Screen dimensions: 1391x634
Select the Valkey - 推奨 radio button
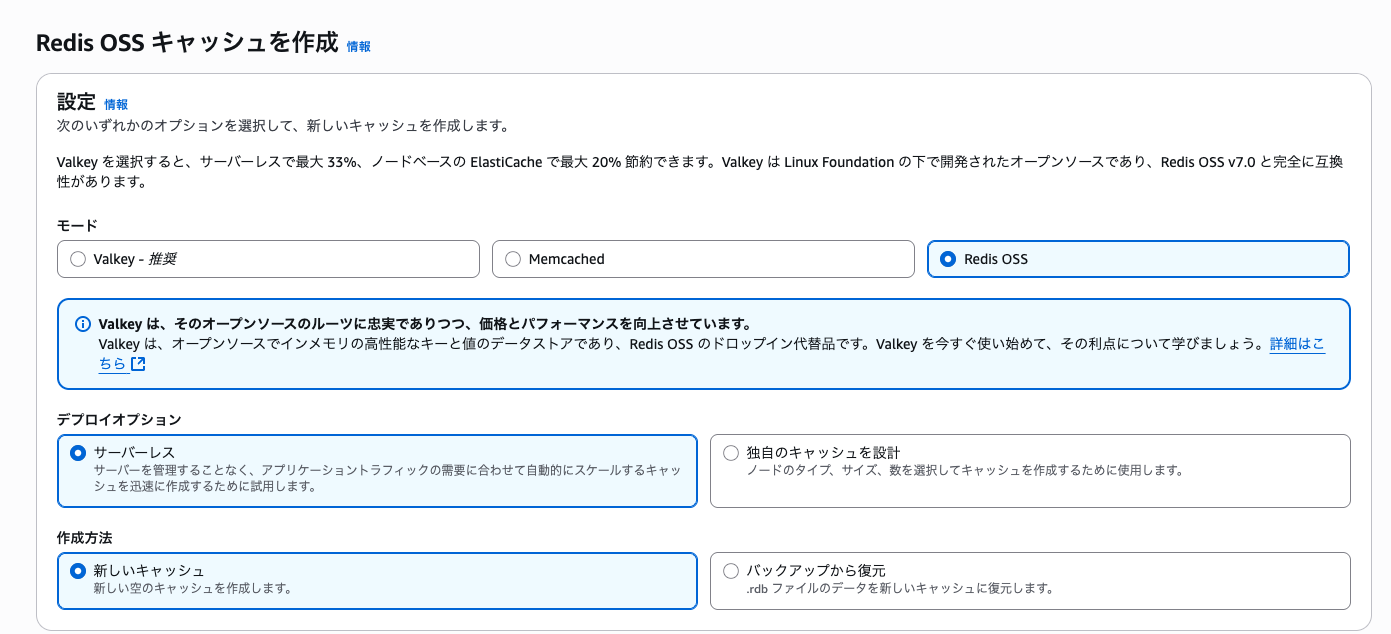coord(78,258)
